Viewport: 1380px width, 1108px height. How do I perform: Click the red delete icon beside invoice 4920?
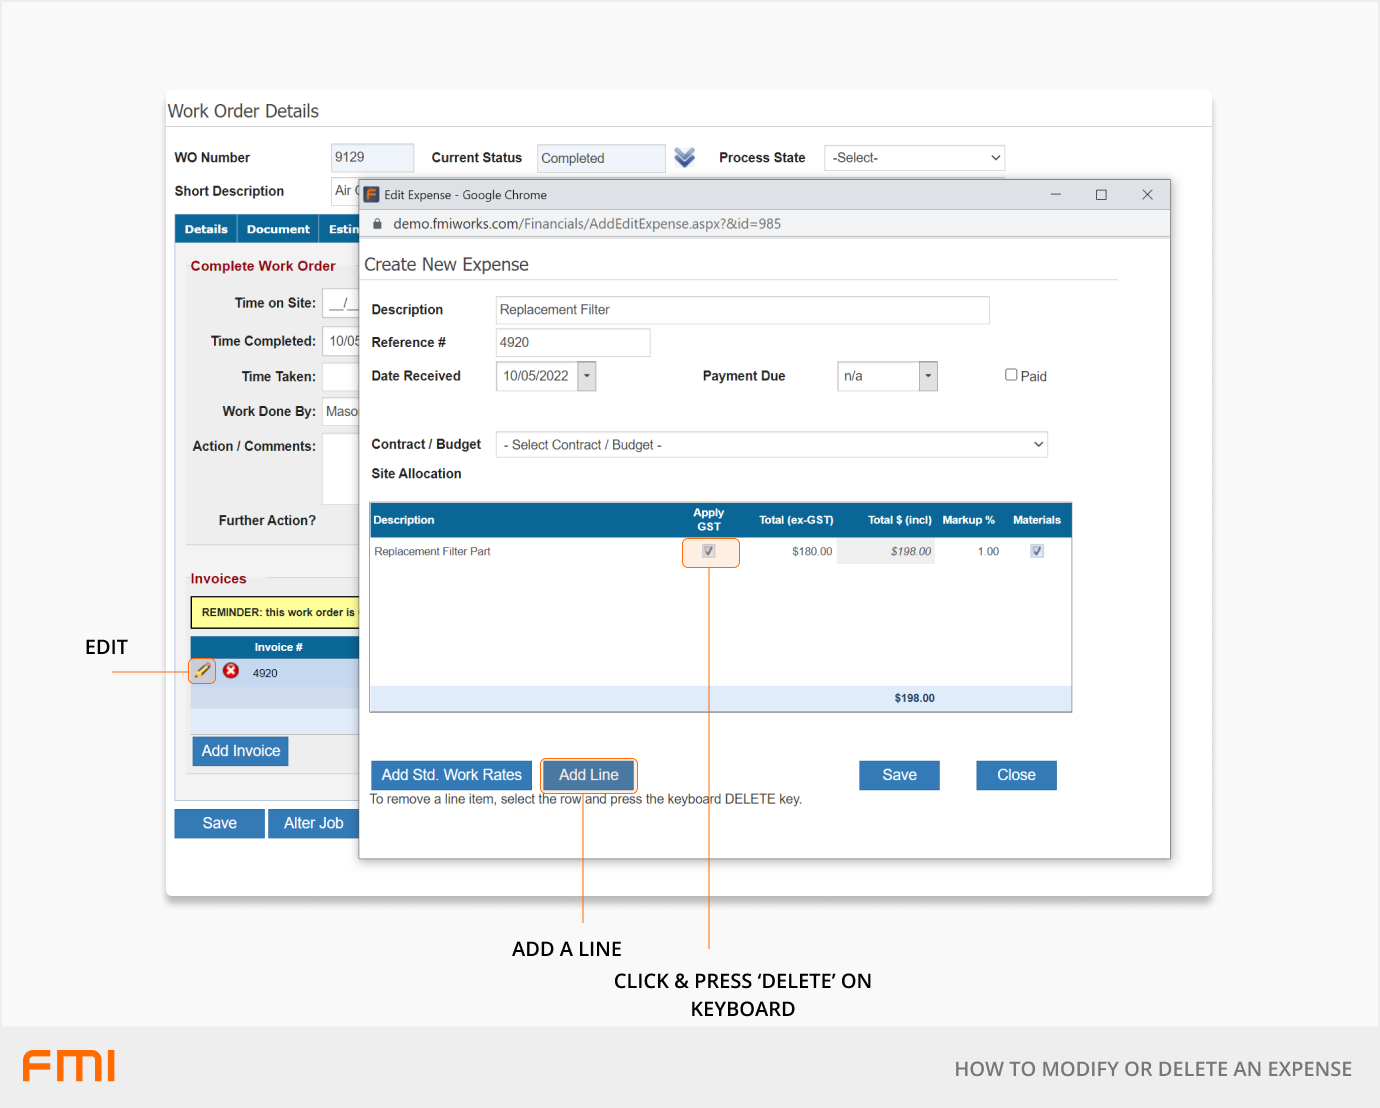pyautogui.click(x=231, y=671)
